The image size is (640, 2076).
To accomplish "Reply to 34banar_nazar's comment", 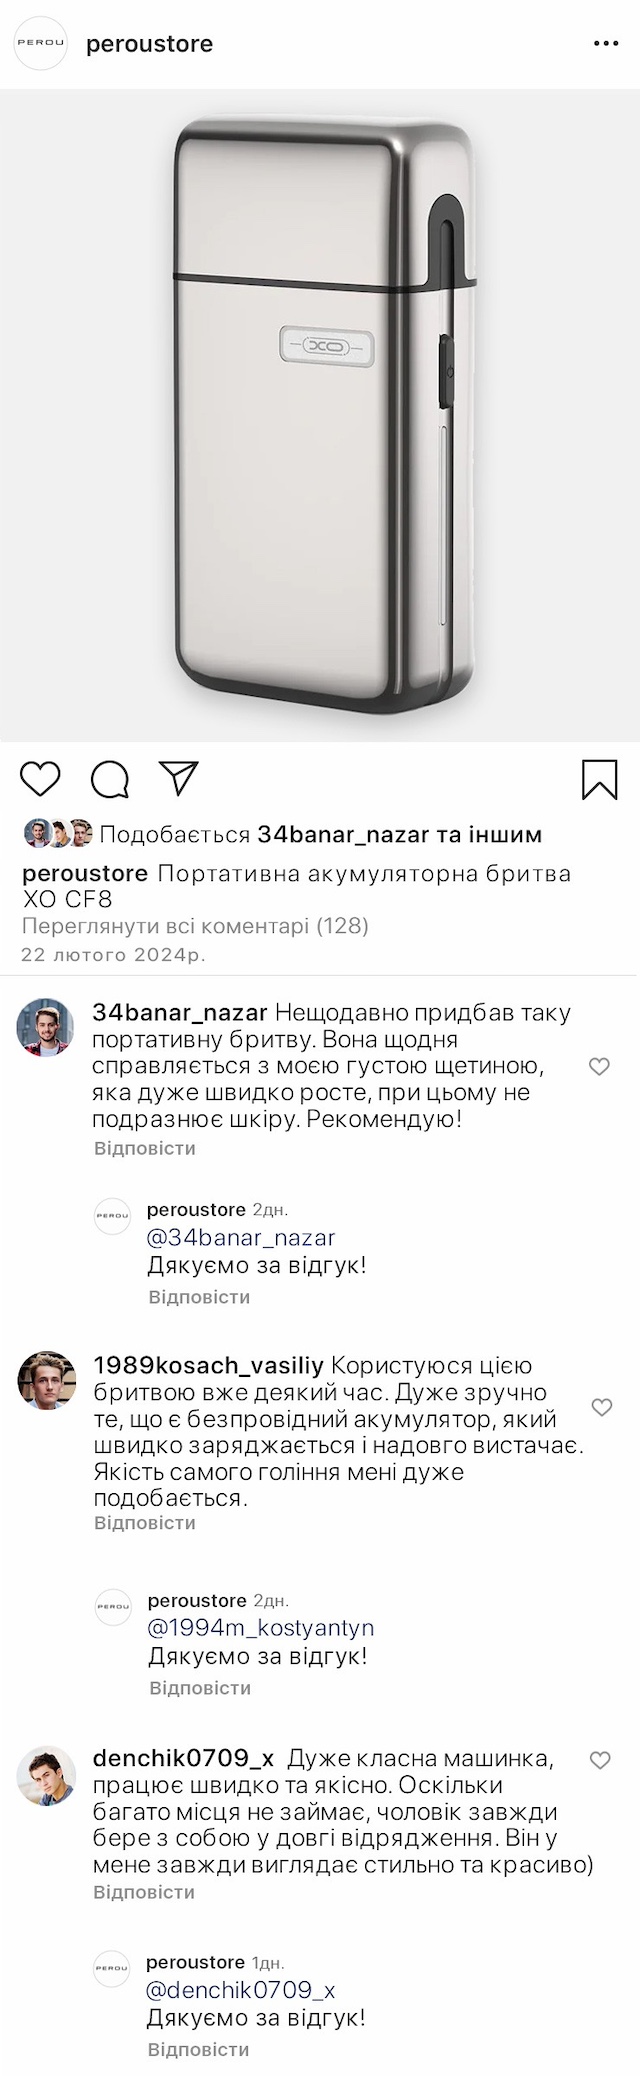I will point(145,1148).
